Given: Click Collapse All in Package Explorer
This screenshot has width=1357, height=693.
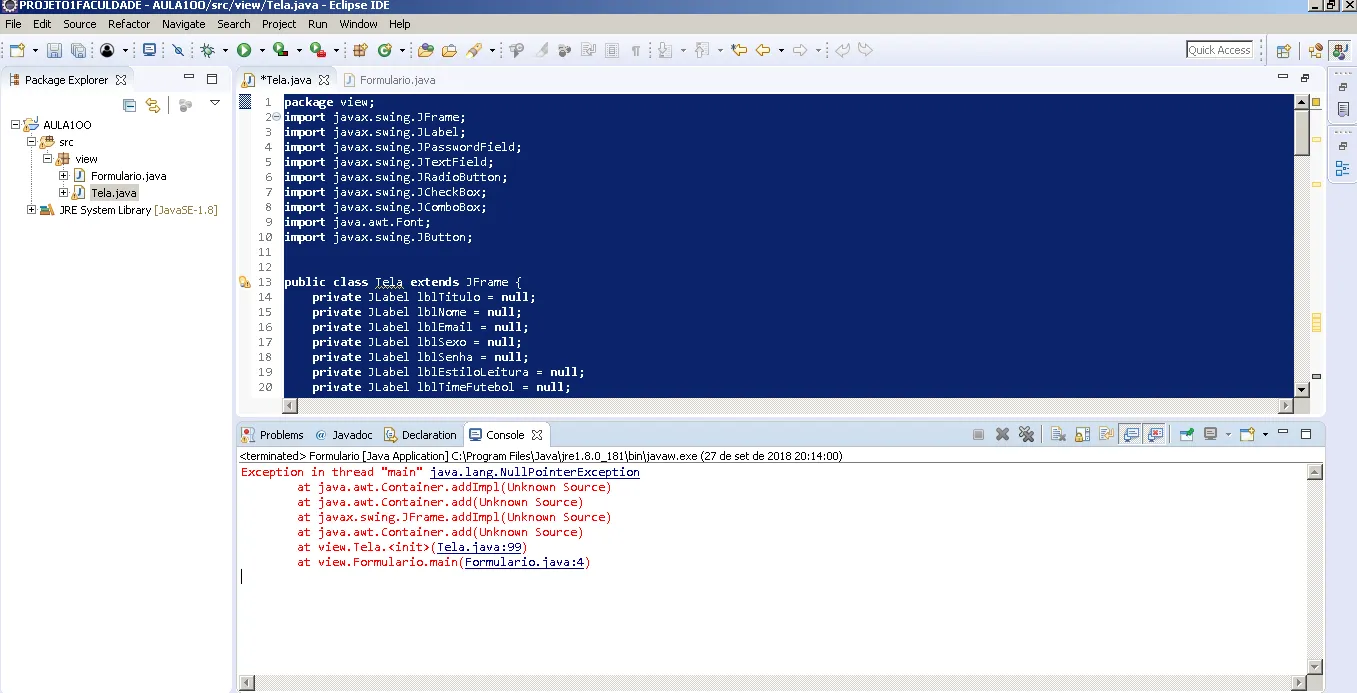Looking at the screenshot, I should coord(129,105).
